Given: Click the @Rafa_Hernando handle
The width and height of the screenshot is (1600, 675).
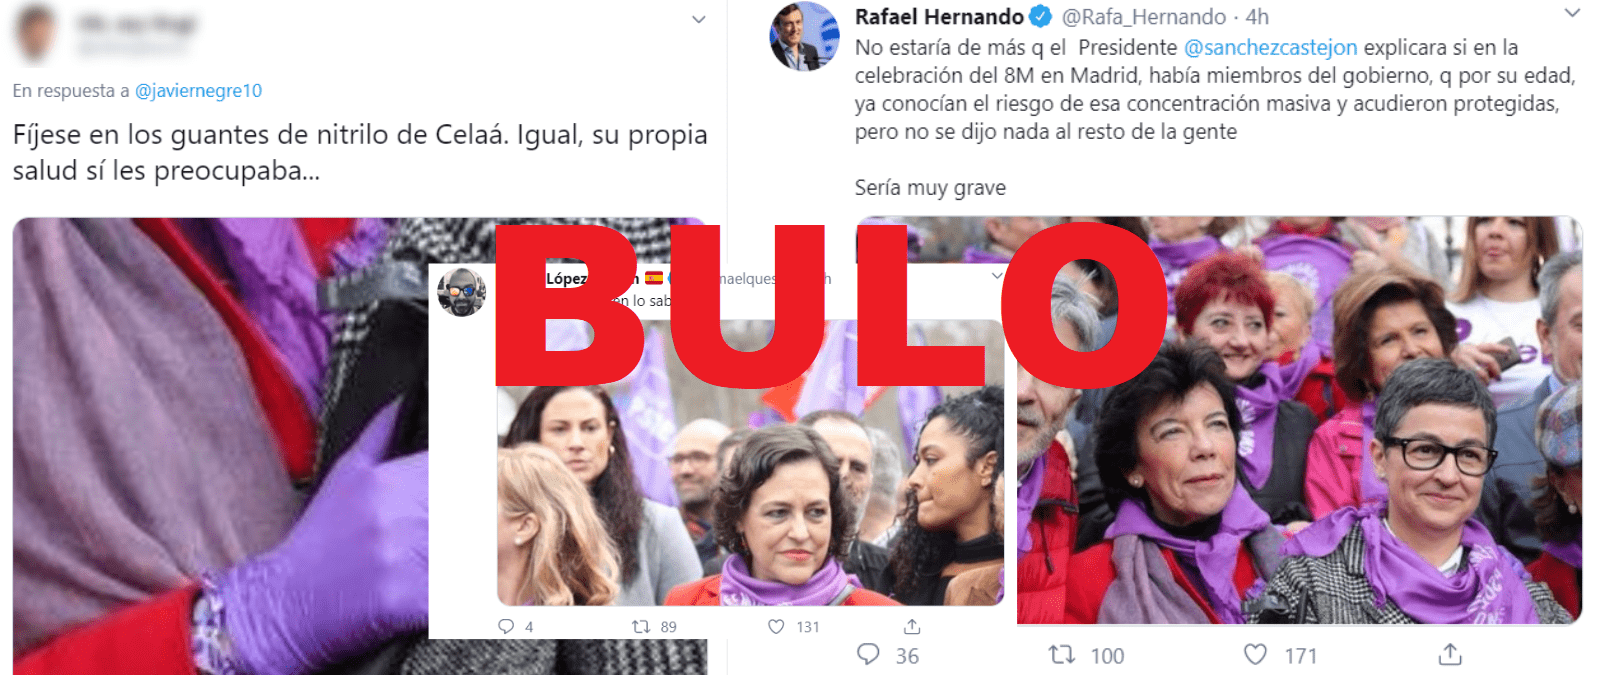Looking at the screenshot, I should 1144,17.
